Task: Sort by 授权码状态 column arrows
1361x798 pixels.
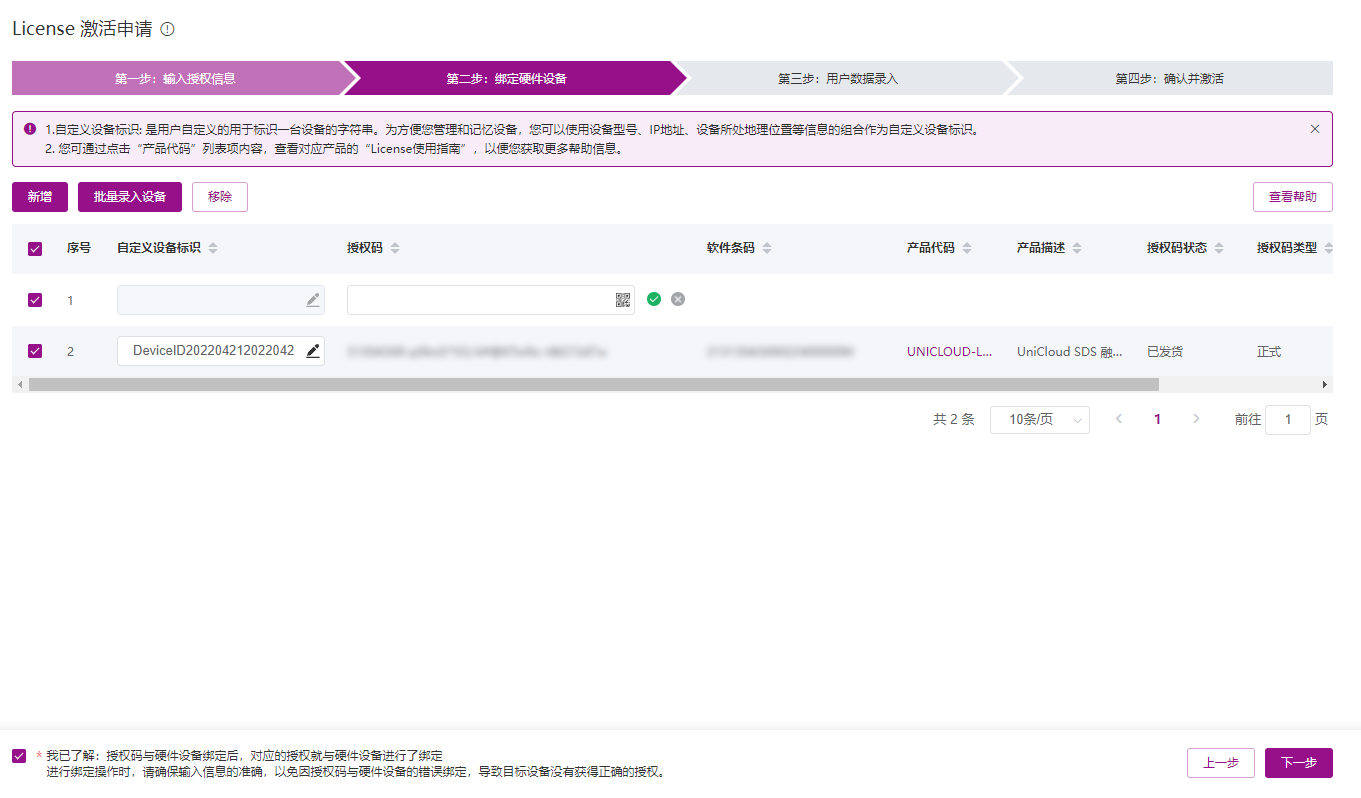Action: (1219, 248)
